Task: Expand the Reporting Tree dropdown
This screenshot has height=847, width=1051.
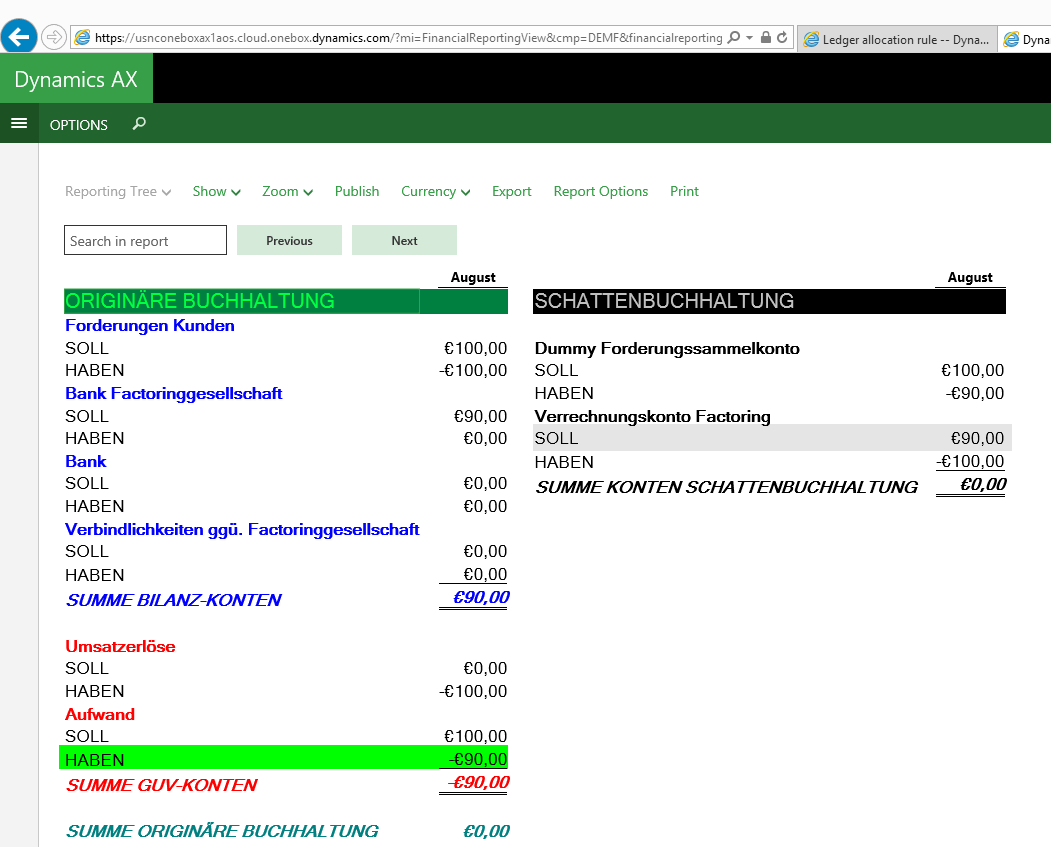Action: pos(118,191)
